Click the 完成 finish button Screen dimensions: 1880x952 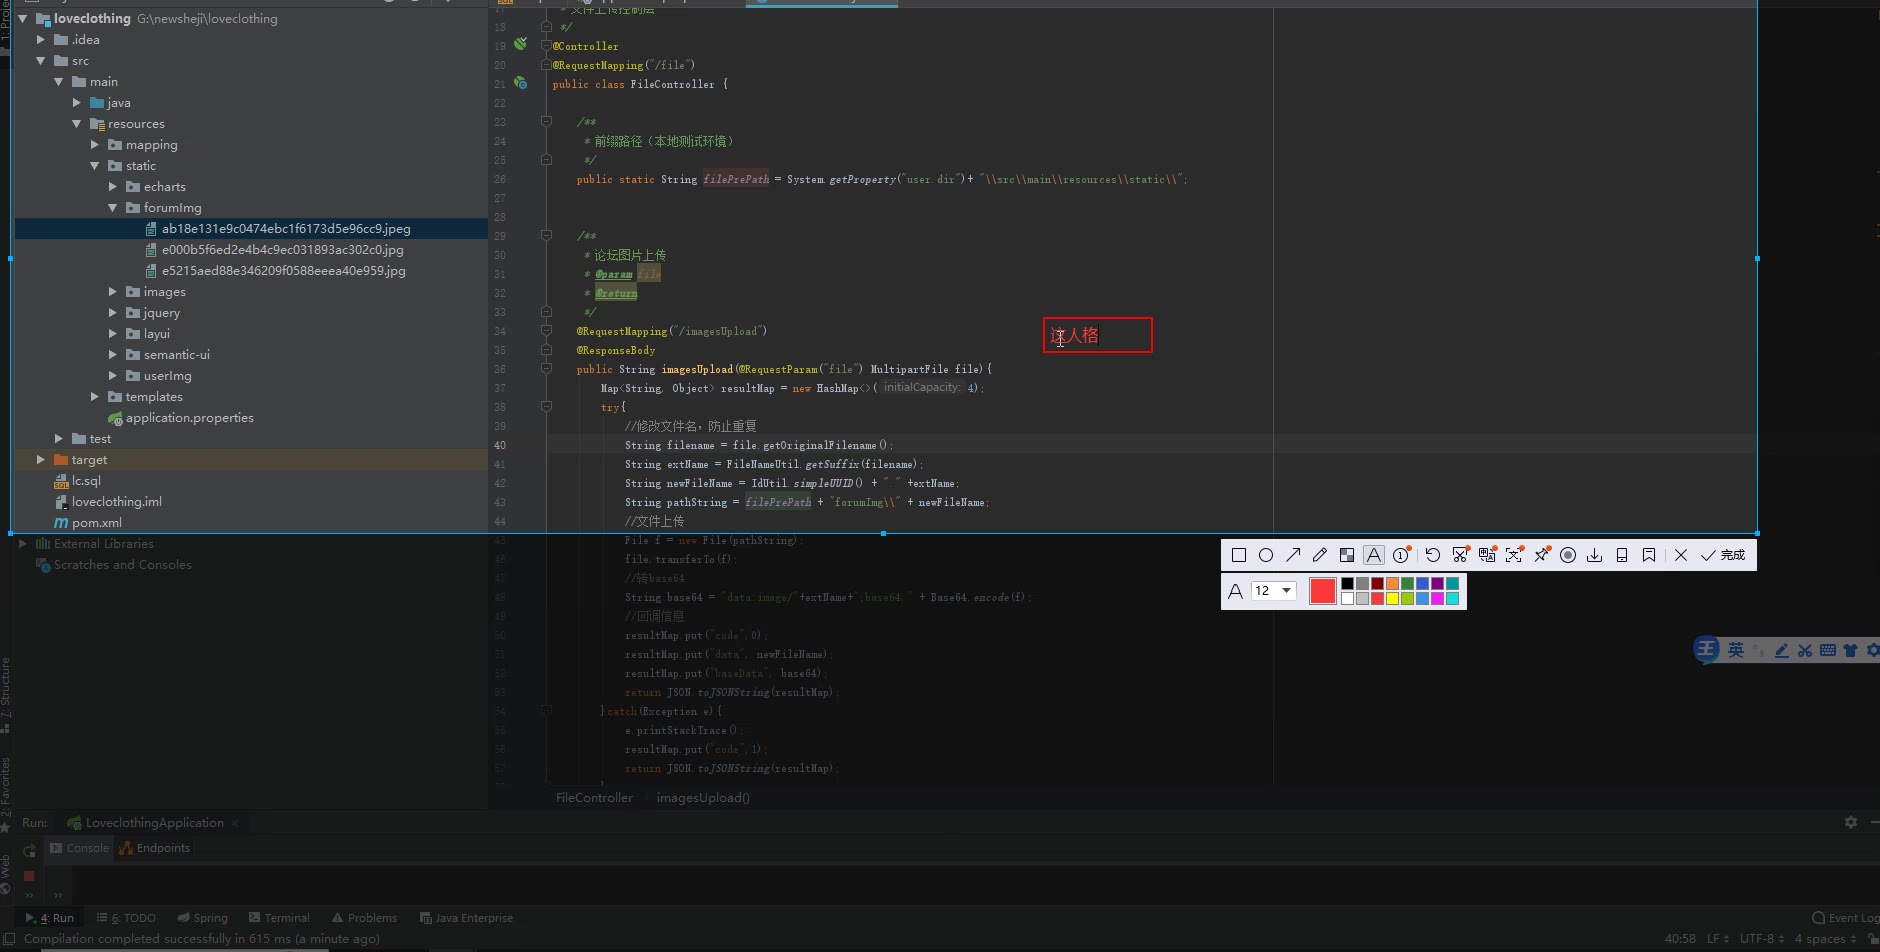1723,555
